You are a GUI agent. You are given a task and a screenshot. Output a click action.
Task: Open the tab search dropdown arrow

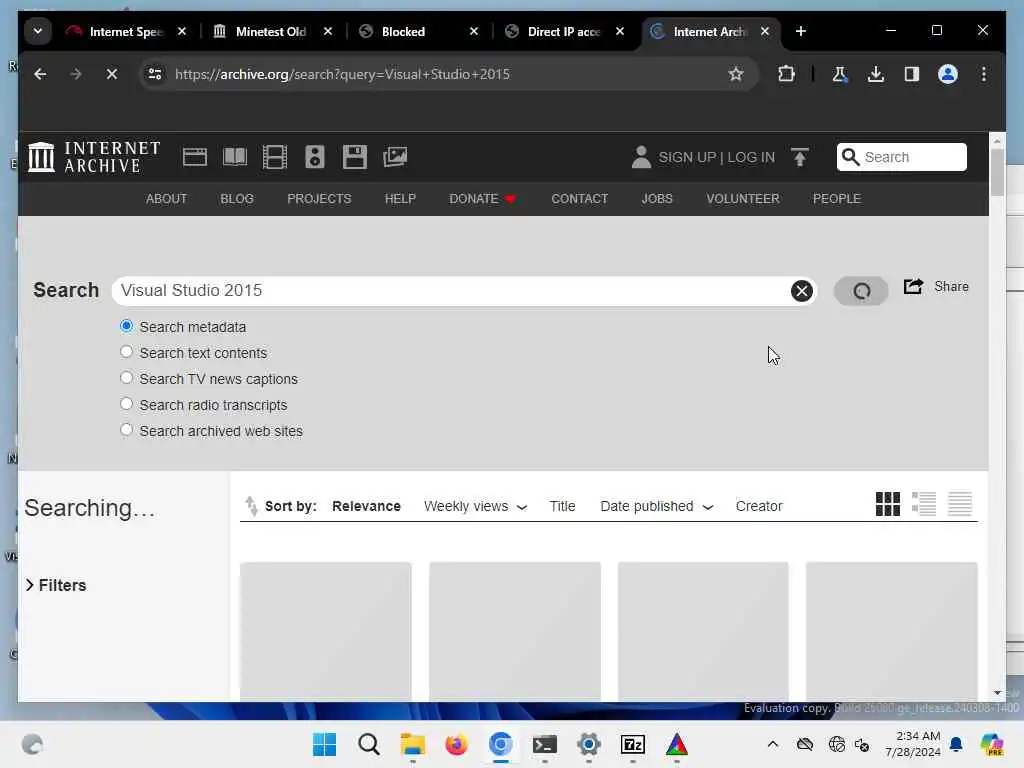pos(38,31)
